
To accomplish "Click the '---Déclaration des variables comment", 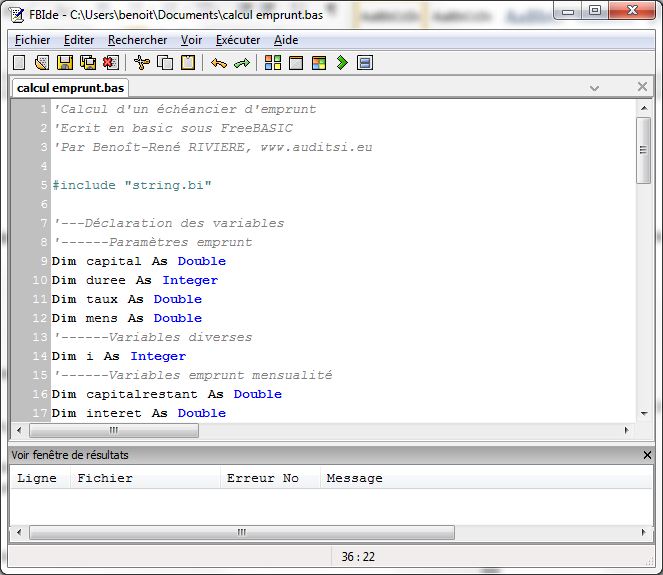I will (x=169, y=223).
